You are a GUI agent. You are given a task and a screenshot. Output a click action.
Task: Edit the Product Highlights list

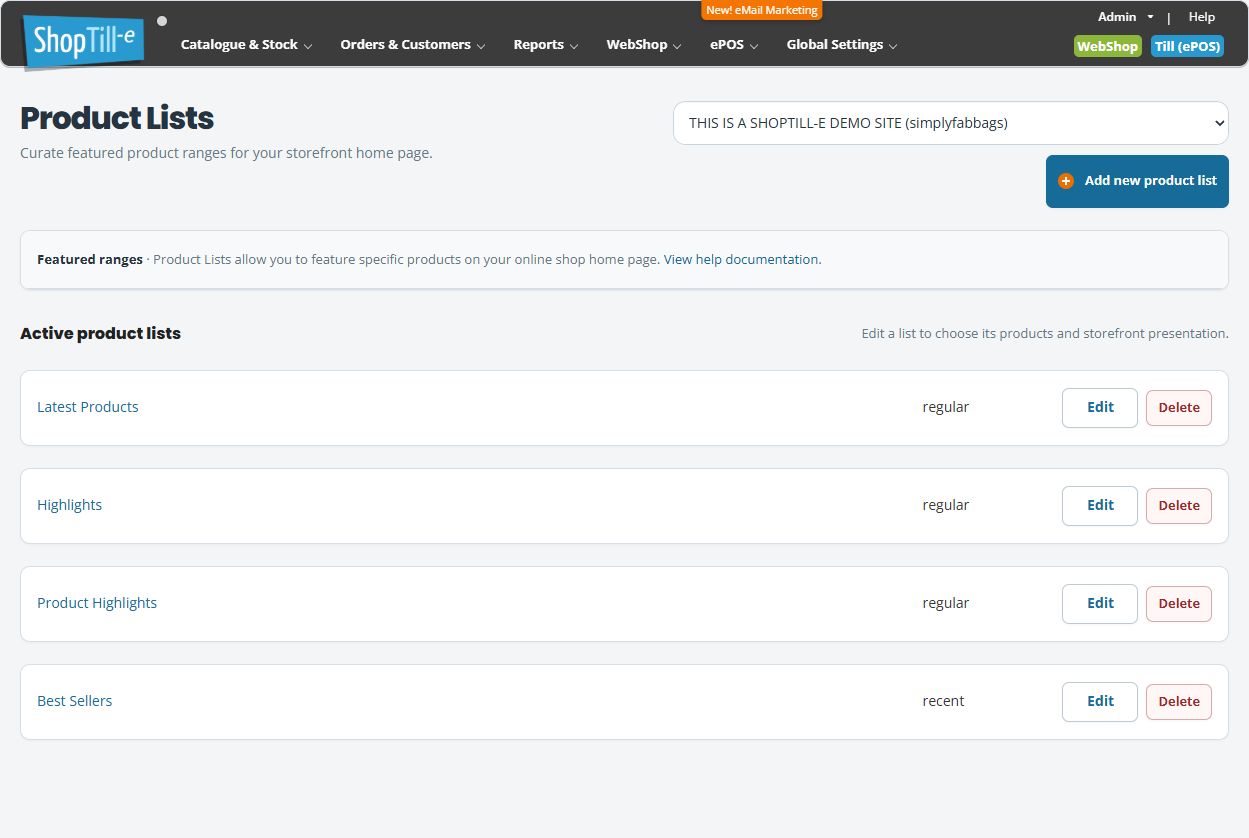[1100, 603]
